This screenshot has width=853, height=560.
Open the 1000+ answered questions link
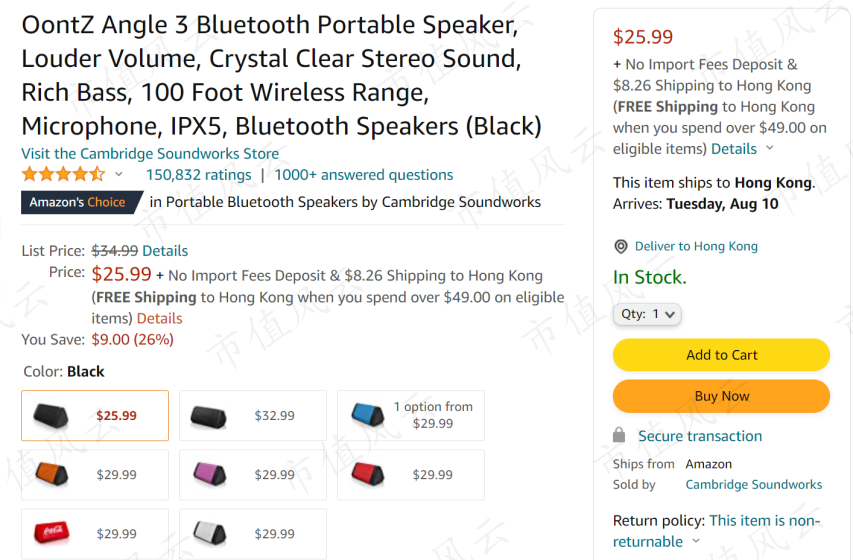point(363,175)
